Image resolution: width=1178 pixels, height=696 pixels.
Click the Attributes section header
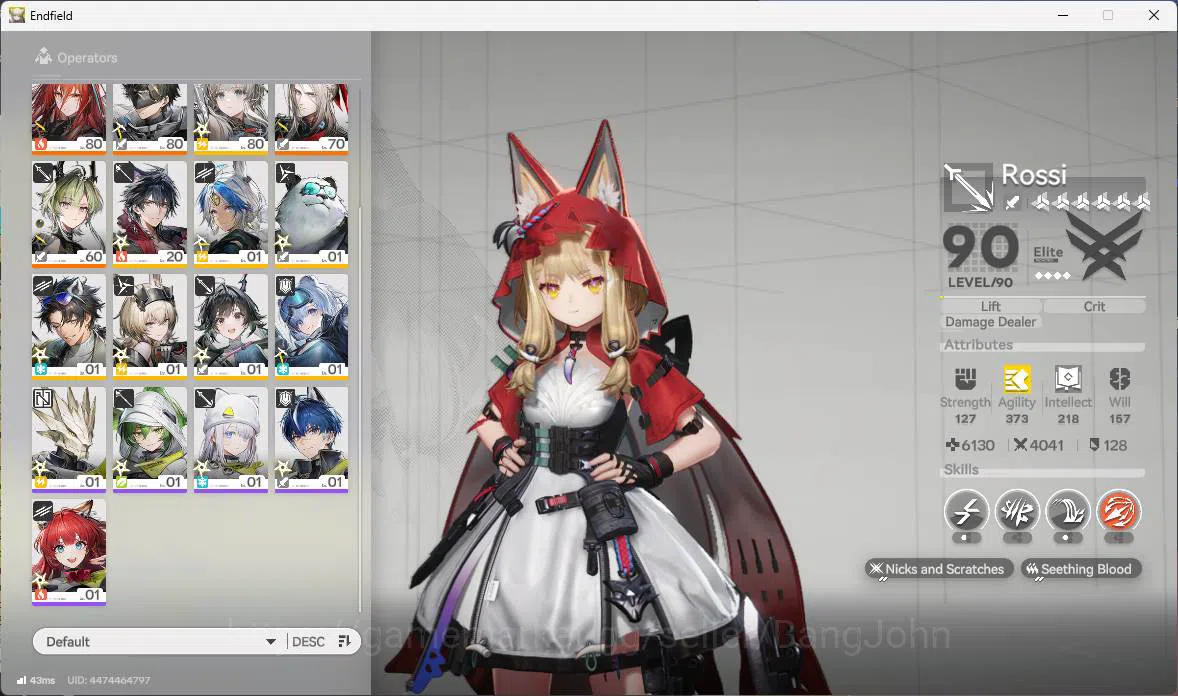tap(979, 344)
